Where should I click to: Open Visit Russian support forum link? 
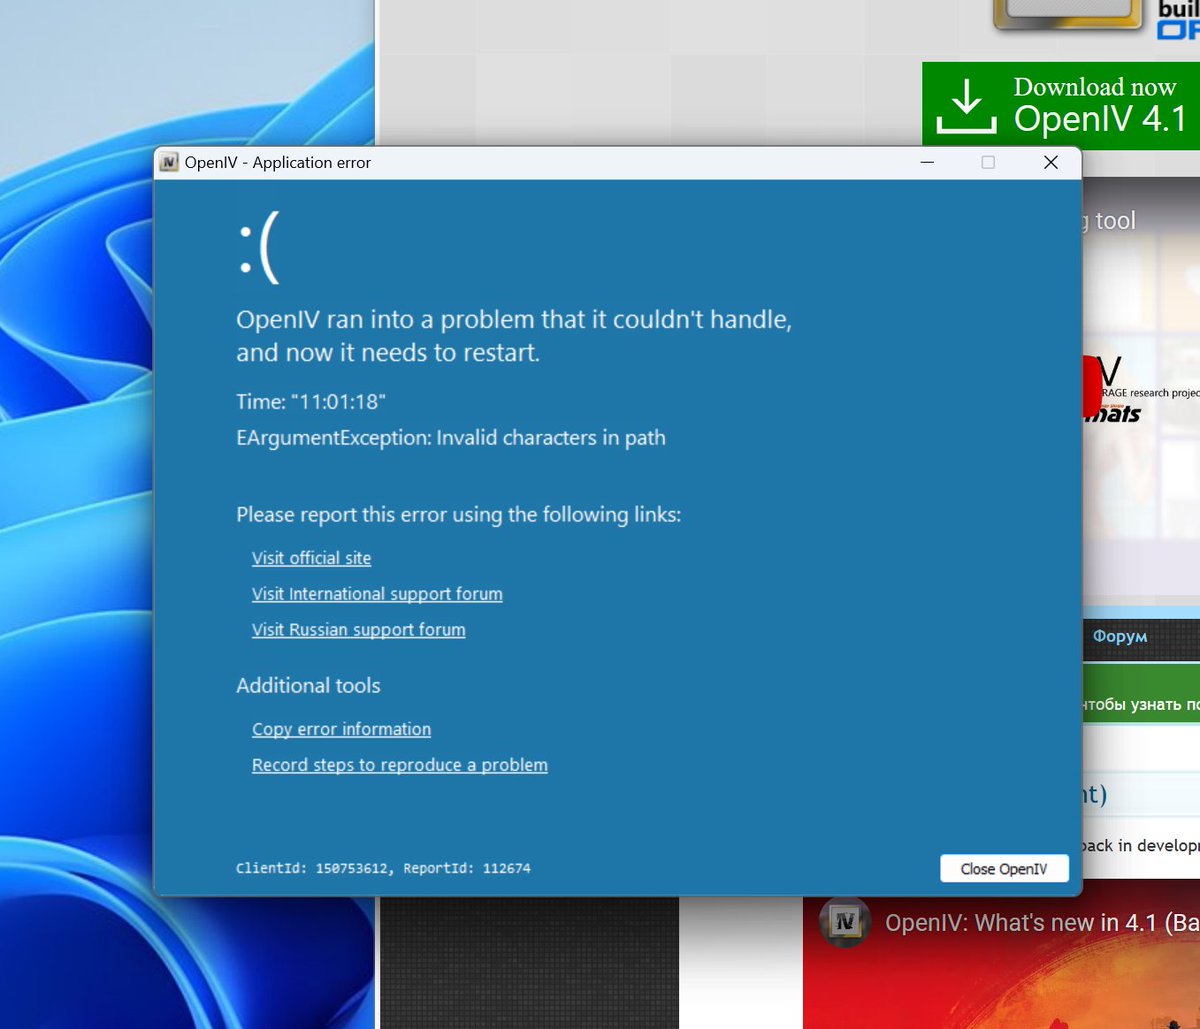[358, 630]
